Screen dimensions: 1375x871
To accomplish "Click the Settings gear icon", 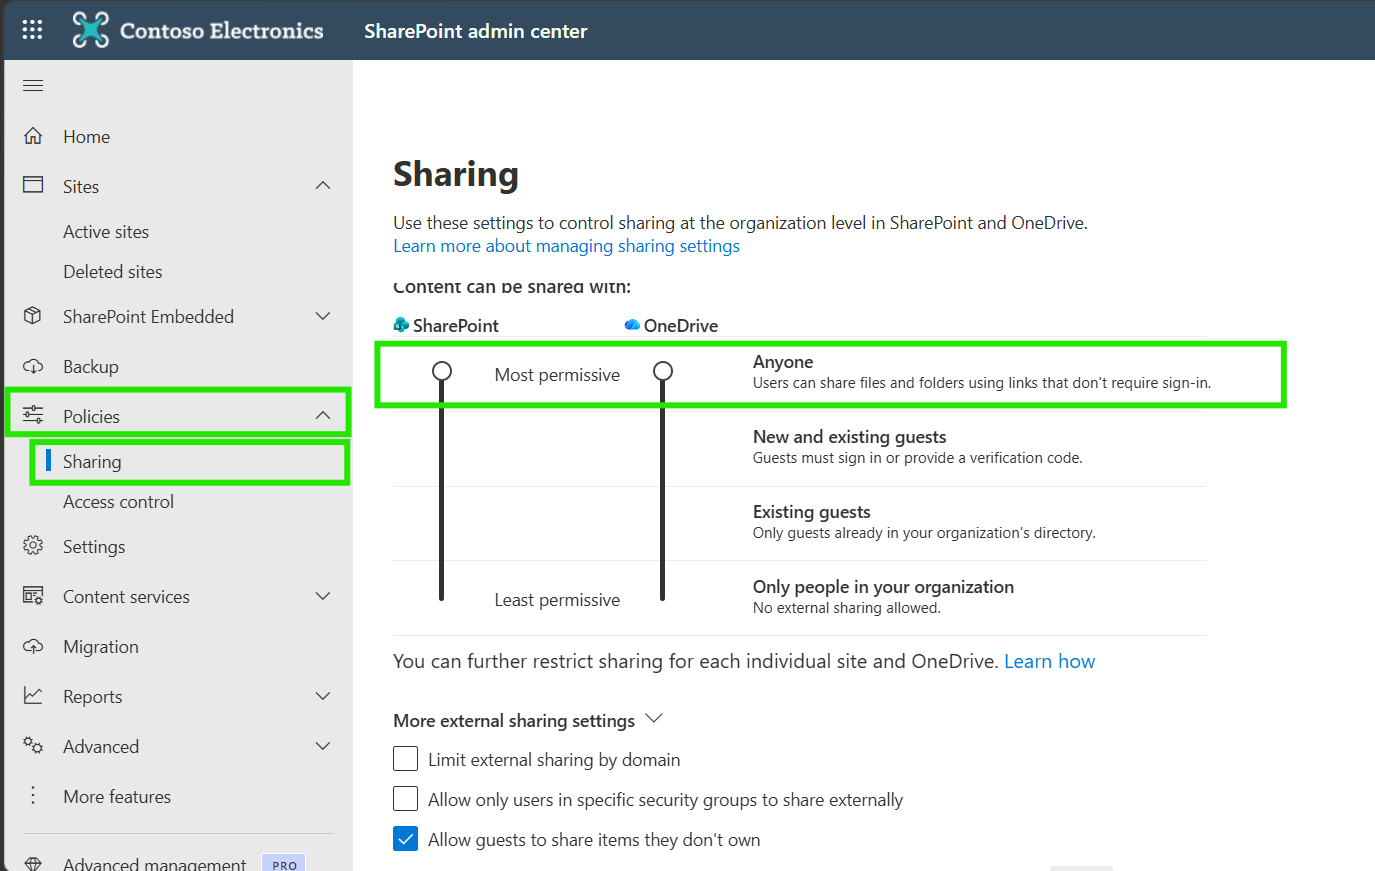I will click(x=33, y=546).
